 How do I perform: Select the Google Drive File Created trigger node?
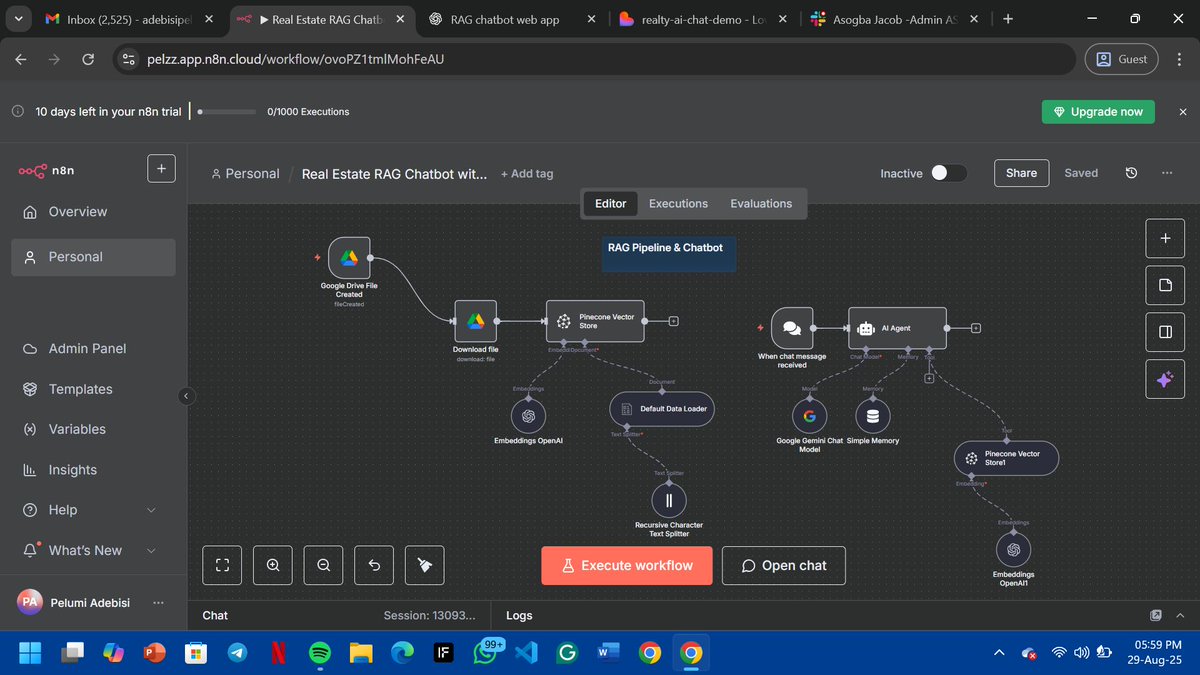point(349,258)
